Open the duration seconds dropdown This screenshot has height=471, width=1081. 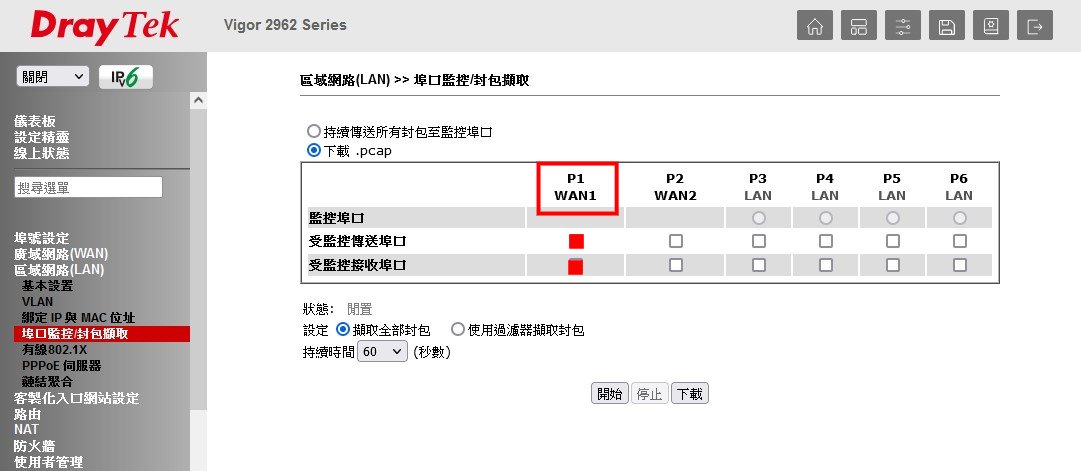(x=383, y=352)
